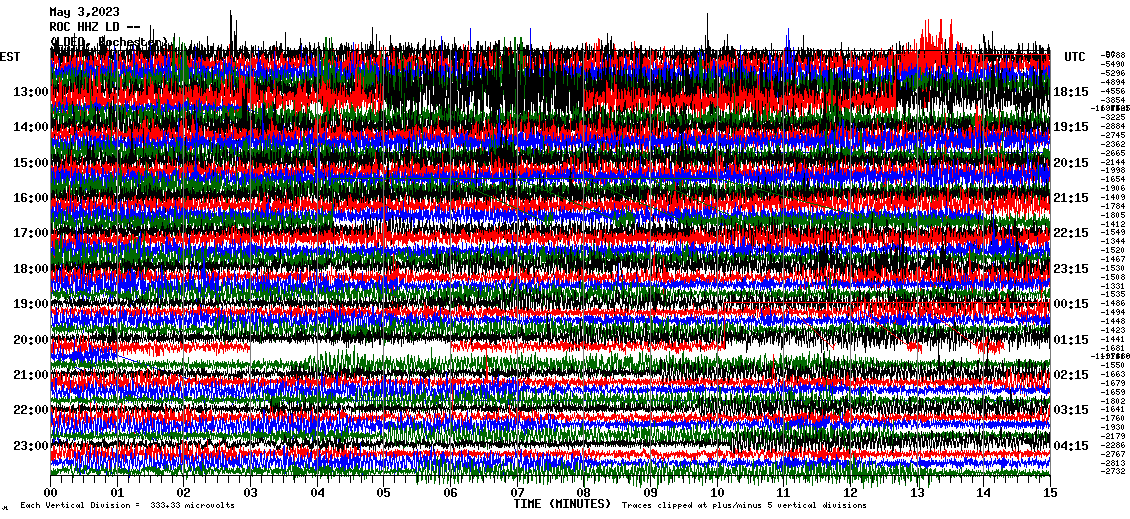1130x519 pixels.
Task: Select minute 00 on the time axis
Action: click(51, 493)
